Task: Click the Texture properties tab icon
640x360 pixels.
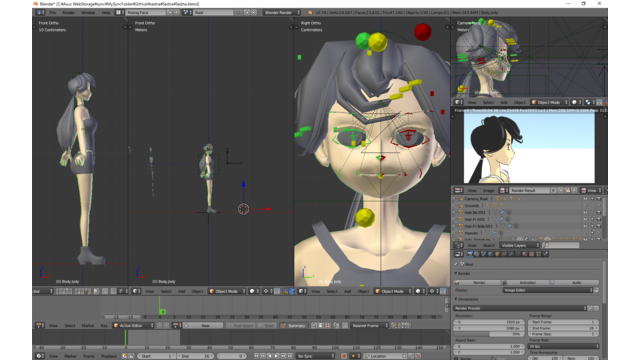Action: 532,254
